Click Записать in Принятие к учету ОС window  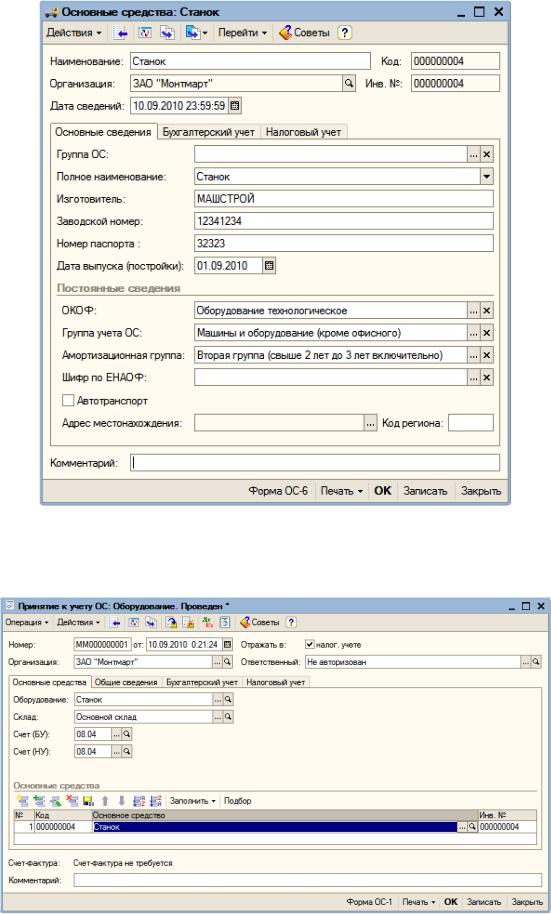click(484, 902)
